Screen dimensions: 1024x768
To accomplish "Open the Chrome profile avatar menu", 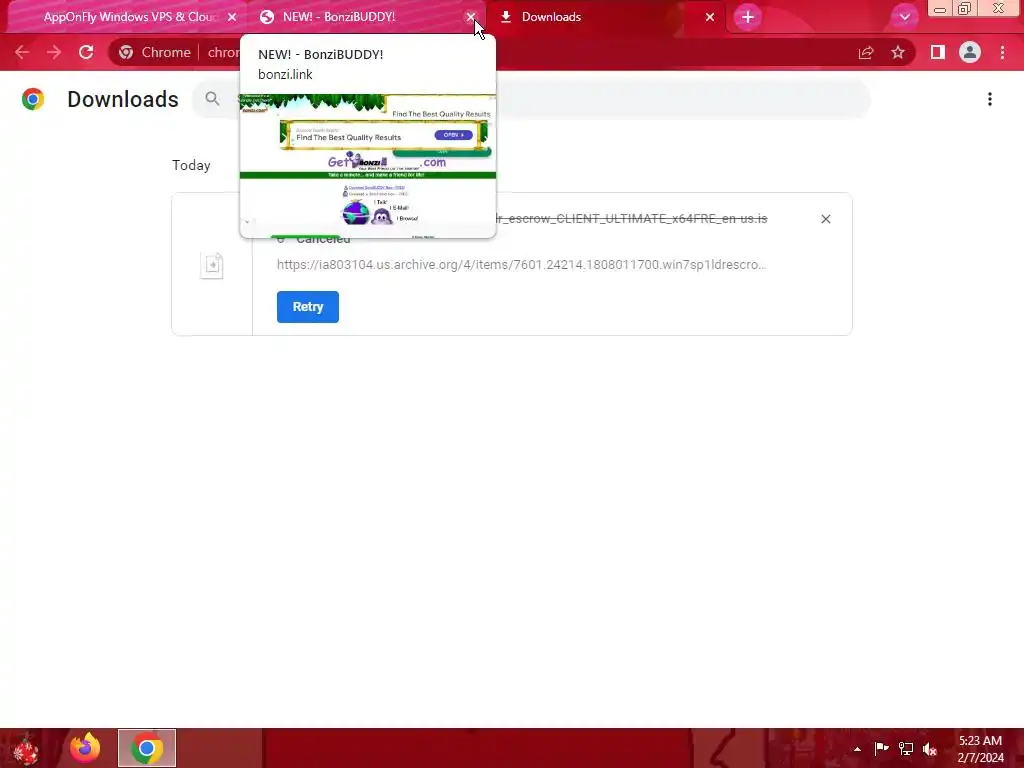I will click(970, 52).
